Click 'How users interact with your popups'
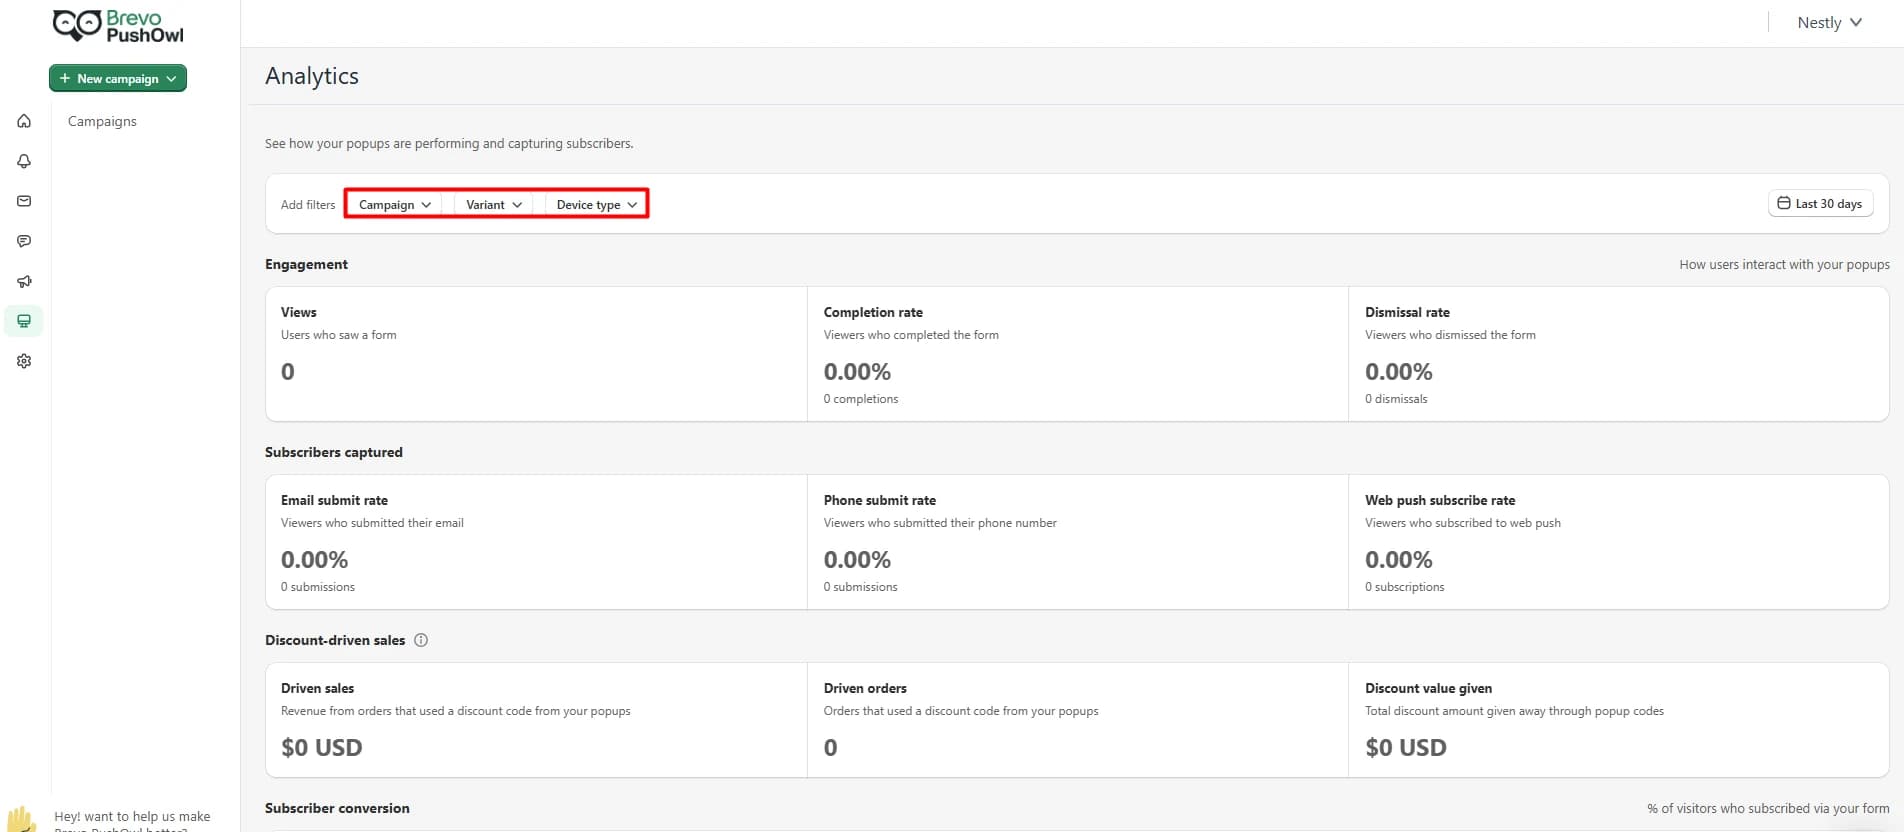The height and width of the screenshot is (832, 1904). point(1784,264)
